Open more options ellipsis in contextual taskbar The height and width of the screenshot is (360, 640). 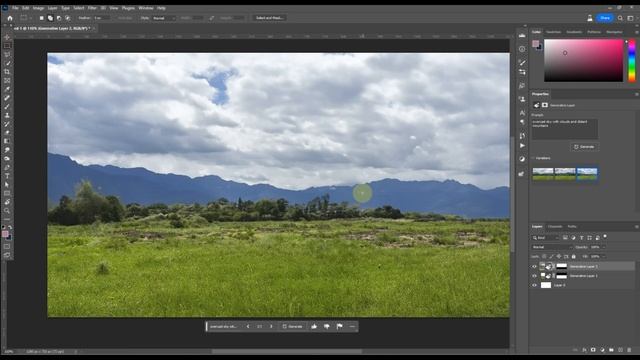coord(352,327)
